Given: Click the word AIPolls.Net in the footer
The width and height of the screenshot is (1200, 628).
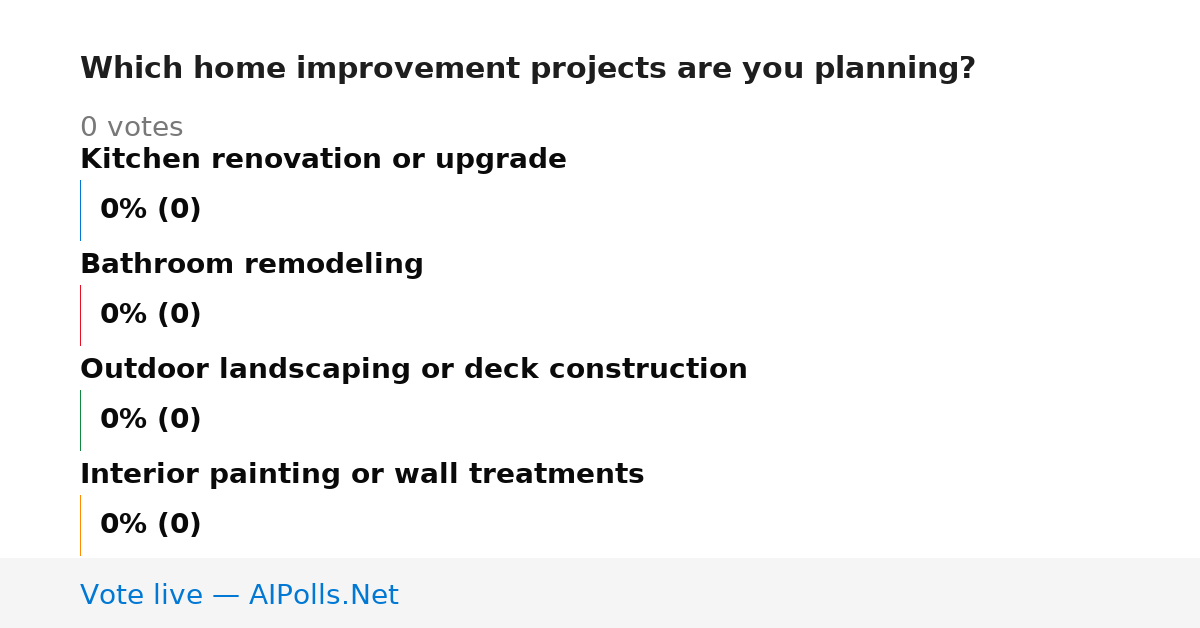Looking at the screenshot, I should 324,595.
